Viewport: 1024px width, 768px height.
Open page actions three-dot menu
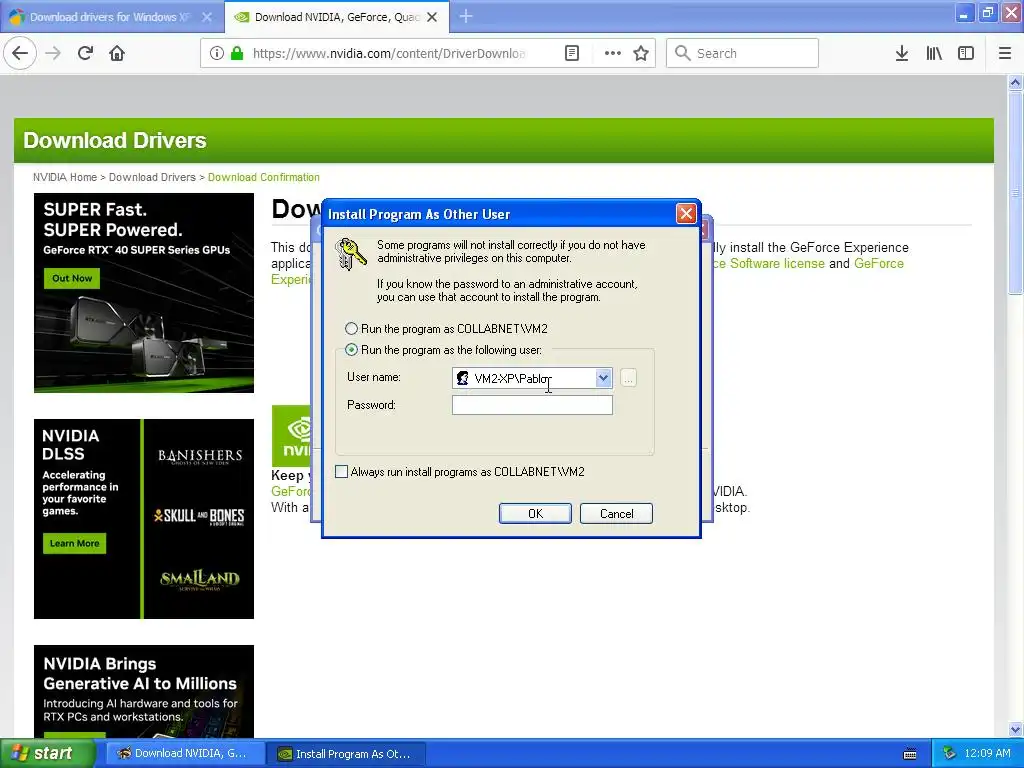(613, 53)
